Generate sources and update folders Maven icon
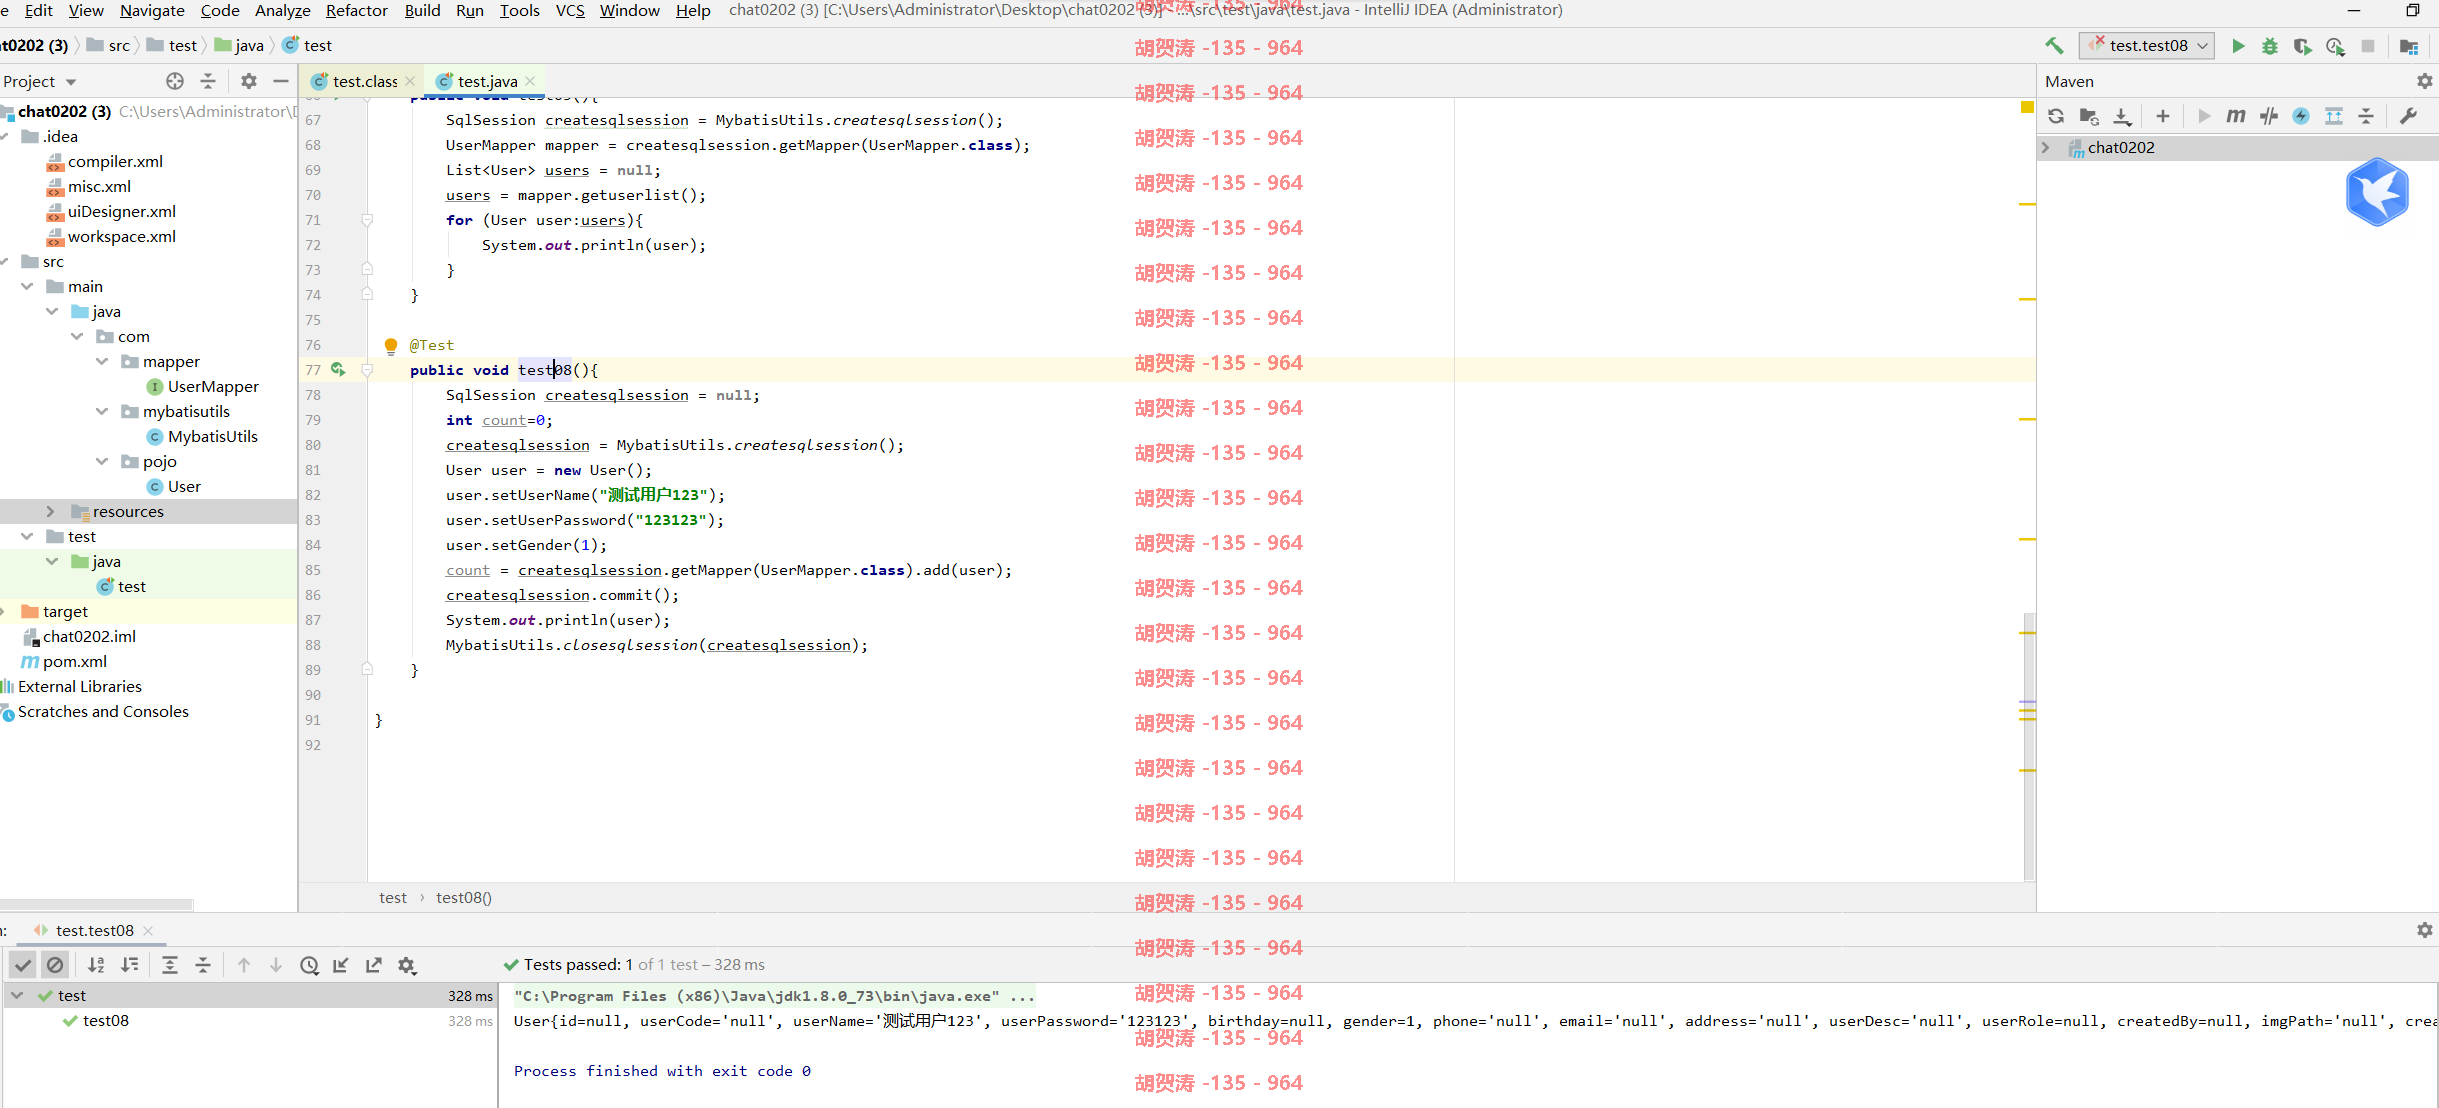 (x=2089, y=116)
